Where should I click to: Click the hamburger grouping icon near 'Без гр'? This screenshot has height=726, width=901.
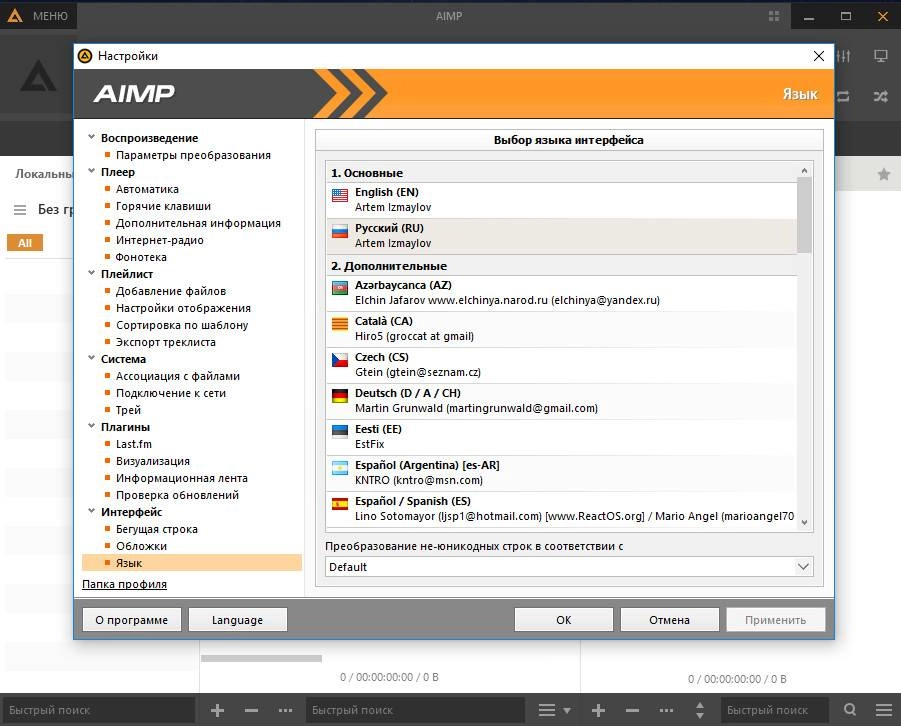[x=20, y=210]
